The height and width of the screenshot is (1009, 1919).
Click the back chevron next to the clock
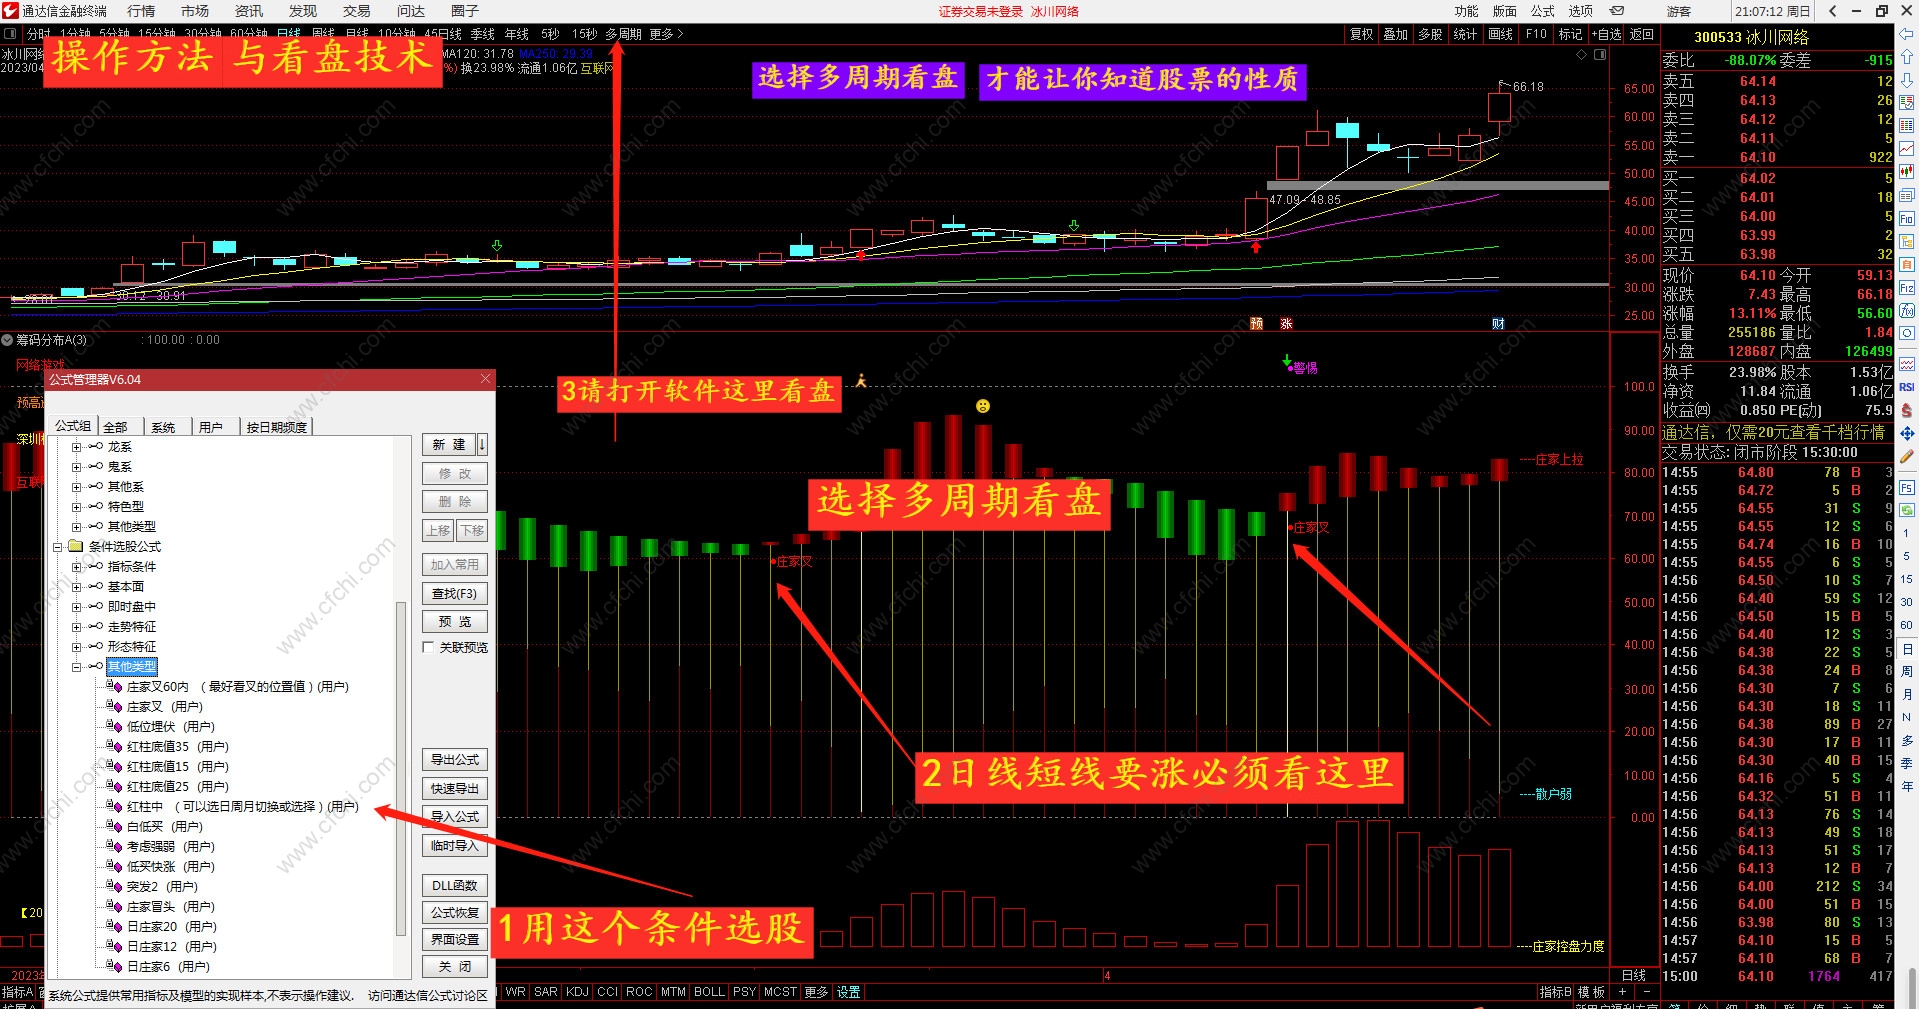[x=1832, y=11]
